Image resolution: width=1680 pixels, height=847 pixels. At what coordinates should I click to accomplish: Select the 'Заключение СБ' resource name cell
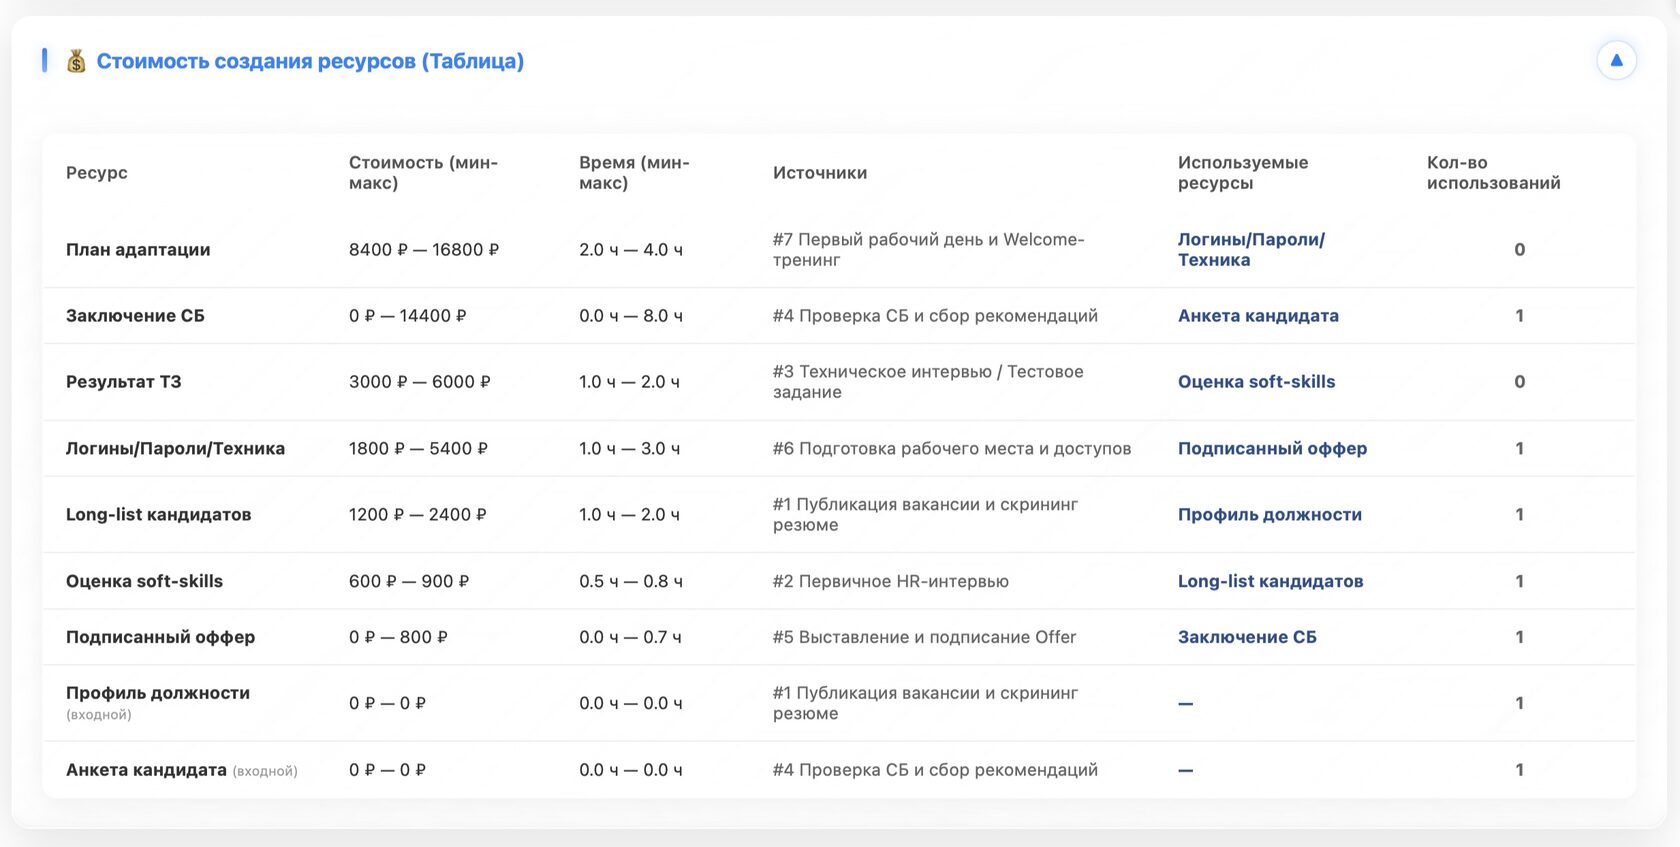pos(135,316)
